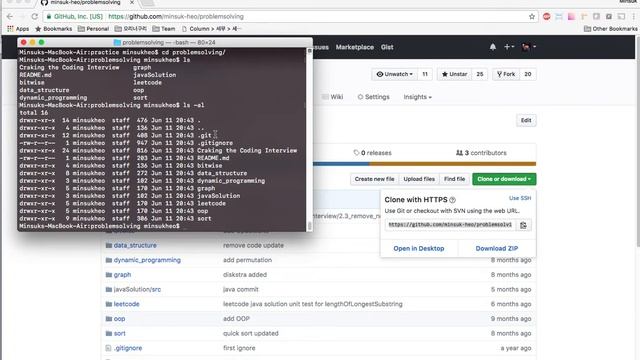This screenshot has width=640, height=360.
Task: Open the Apps shortcut in bookmarks bar
Action: [x=18, y=29]
